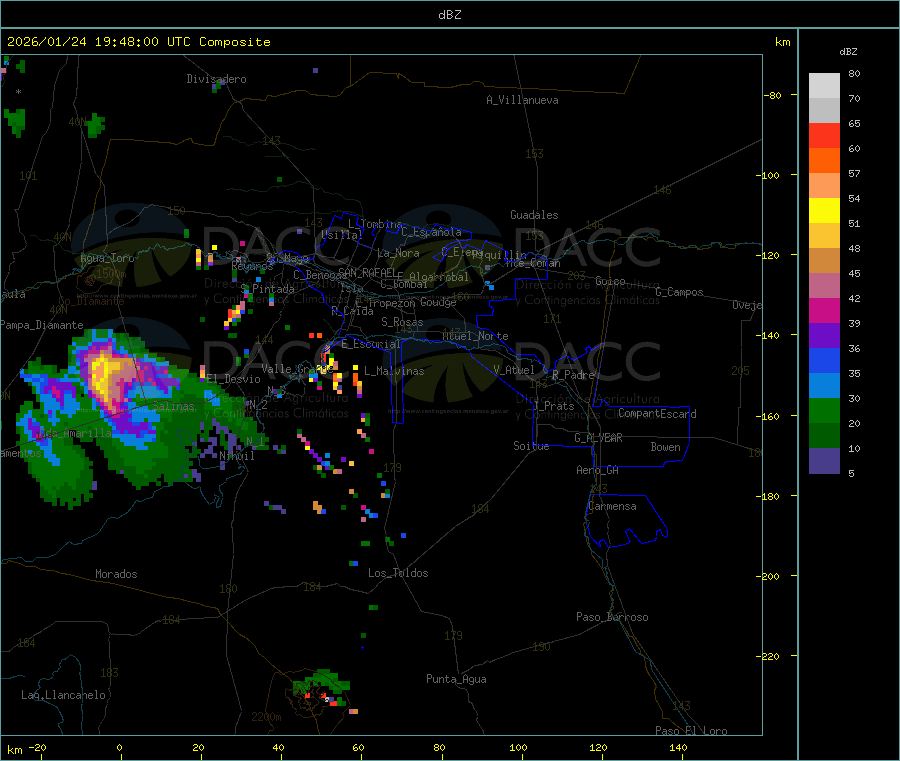Screen dimensions: 900x761
Task: Click the green 20-30 dBZ legend swatch
Action: pyautogui.click(x=824, y=410)
